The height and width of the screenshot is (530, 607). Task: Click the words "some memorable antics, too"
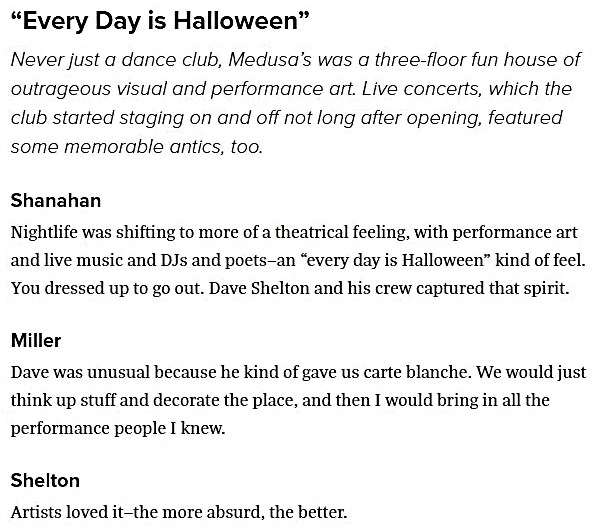(137, 147)
